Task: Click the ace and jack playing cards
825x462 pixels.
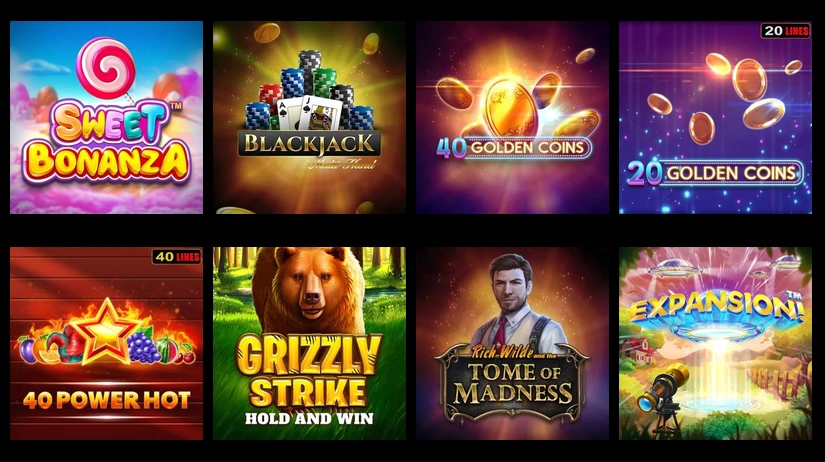Action: pos(309,114)
